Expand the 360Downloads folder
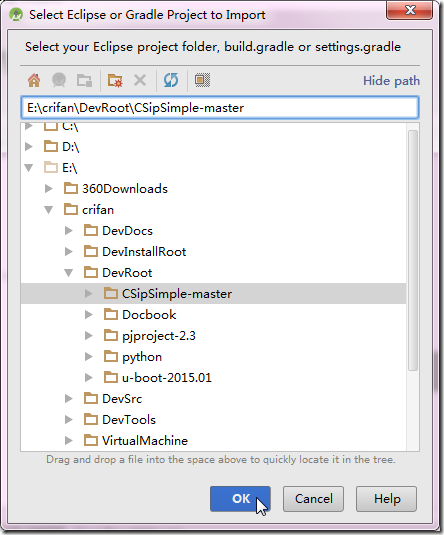 49,188
